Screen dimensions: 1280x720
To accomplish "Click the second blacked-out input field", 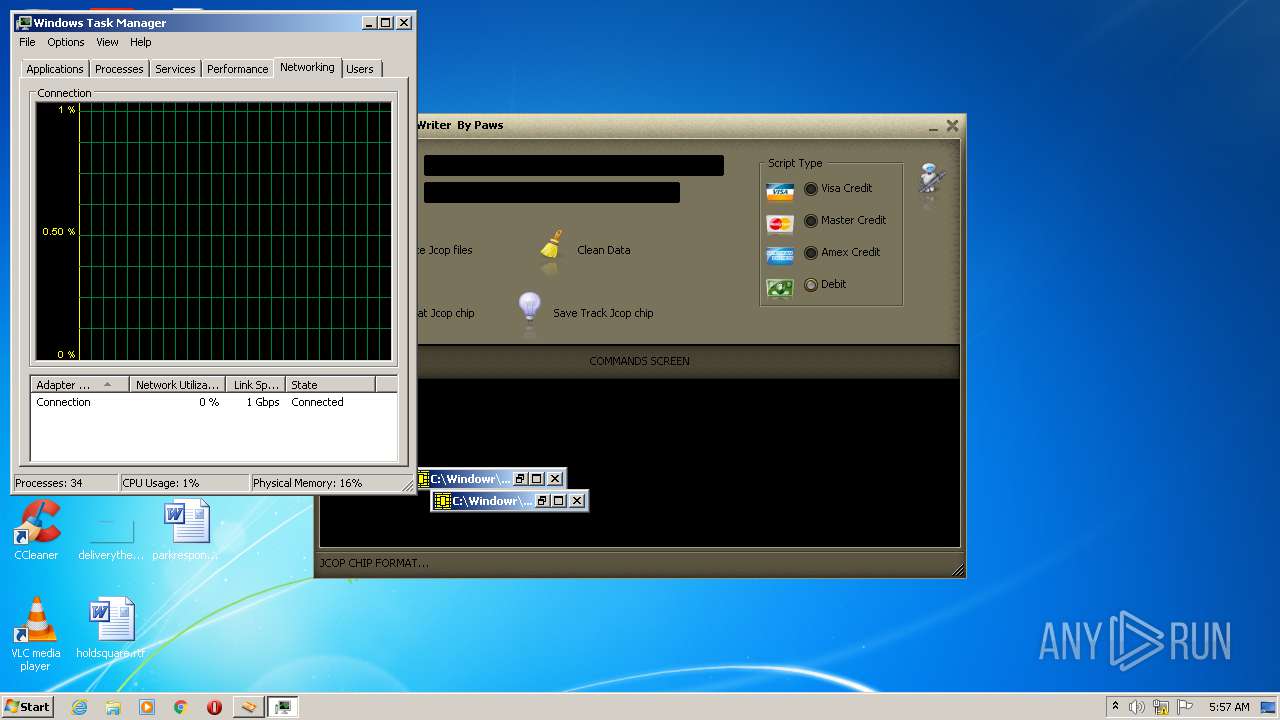I will coord(551,192).
